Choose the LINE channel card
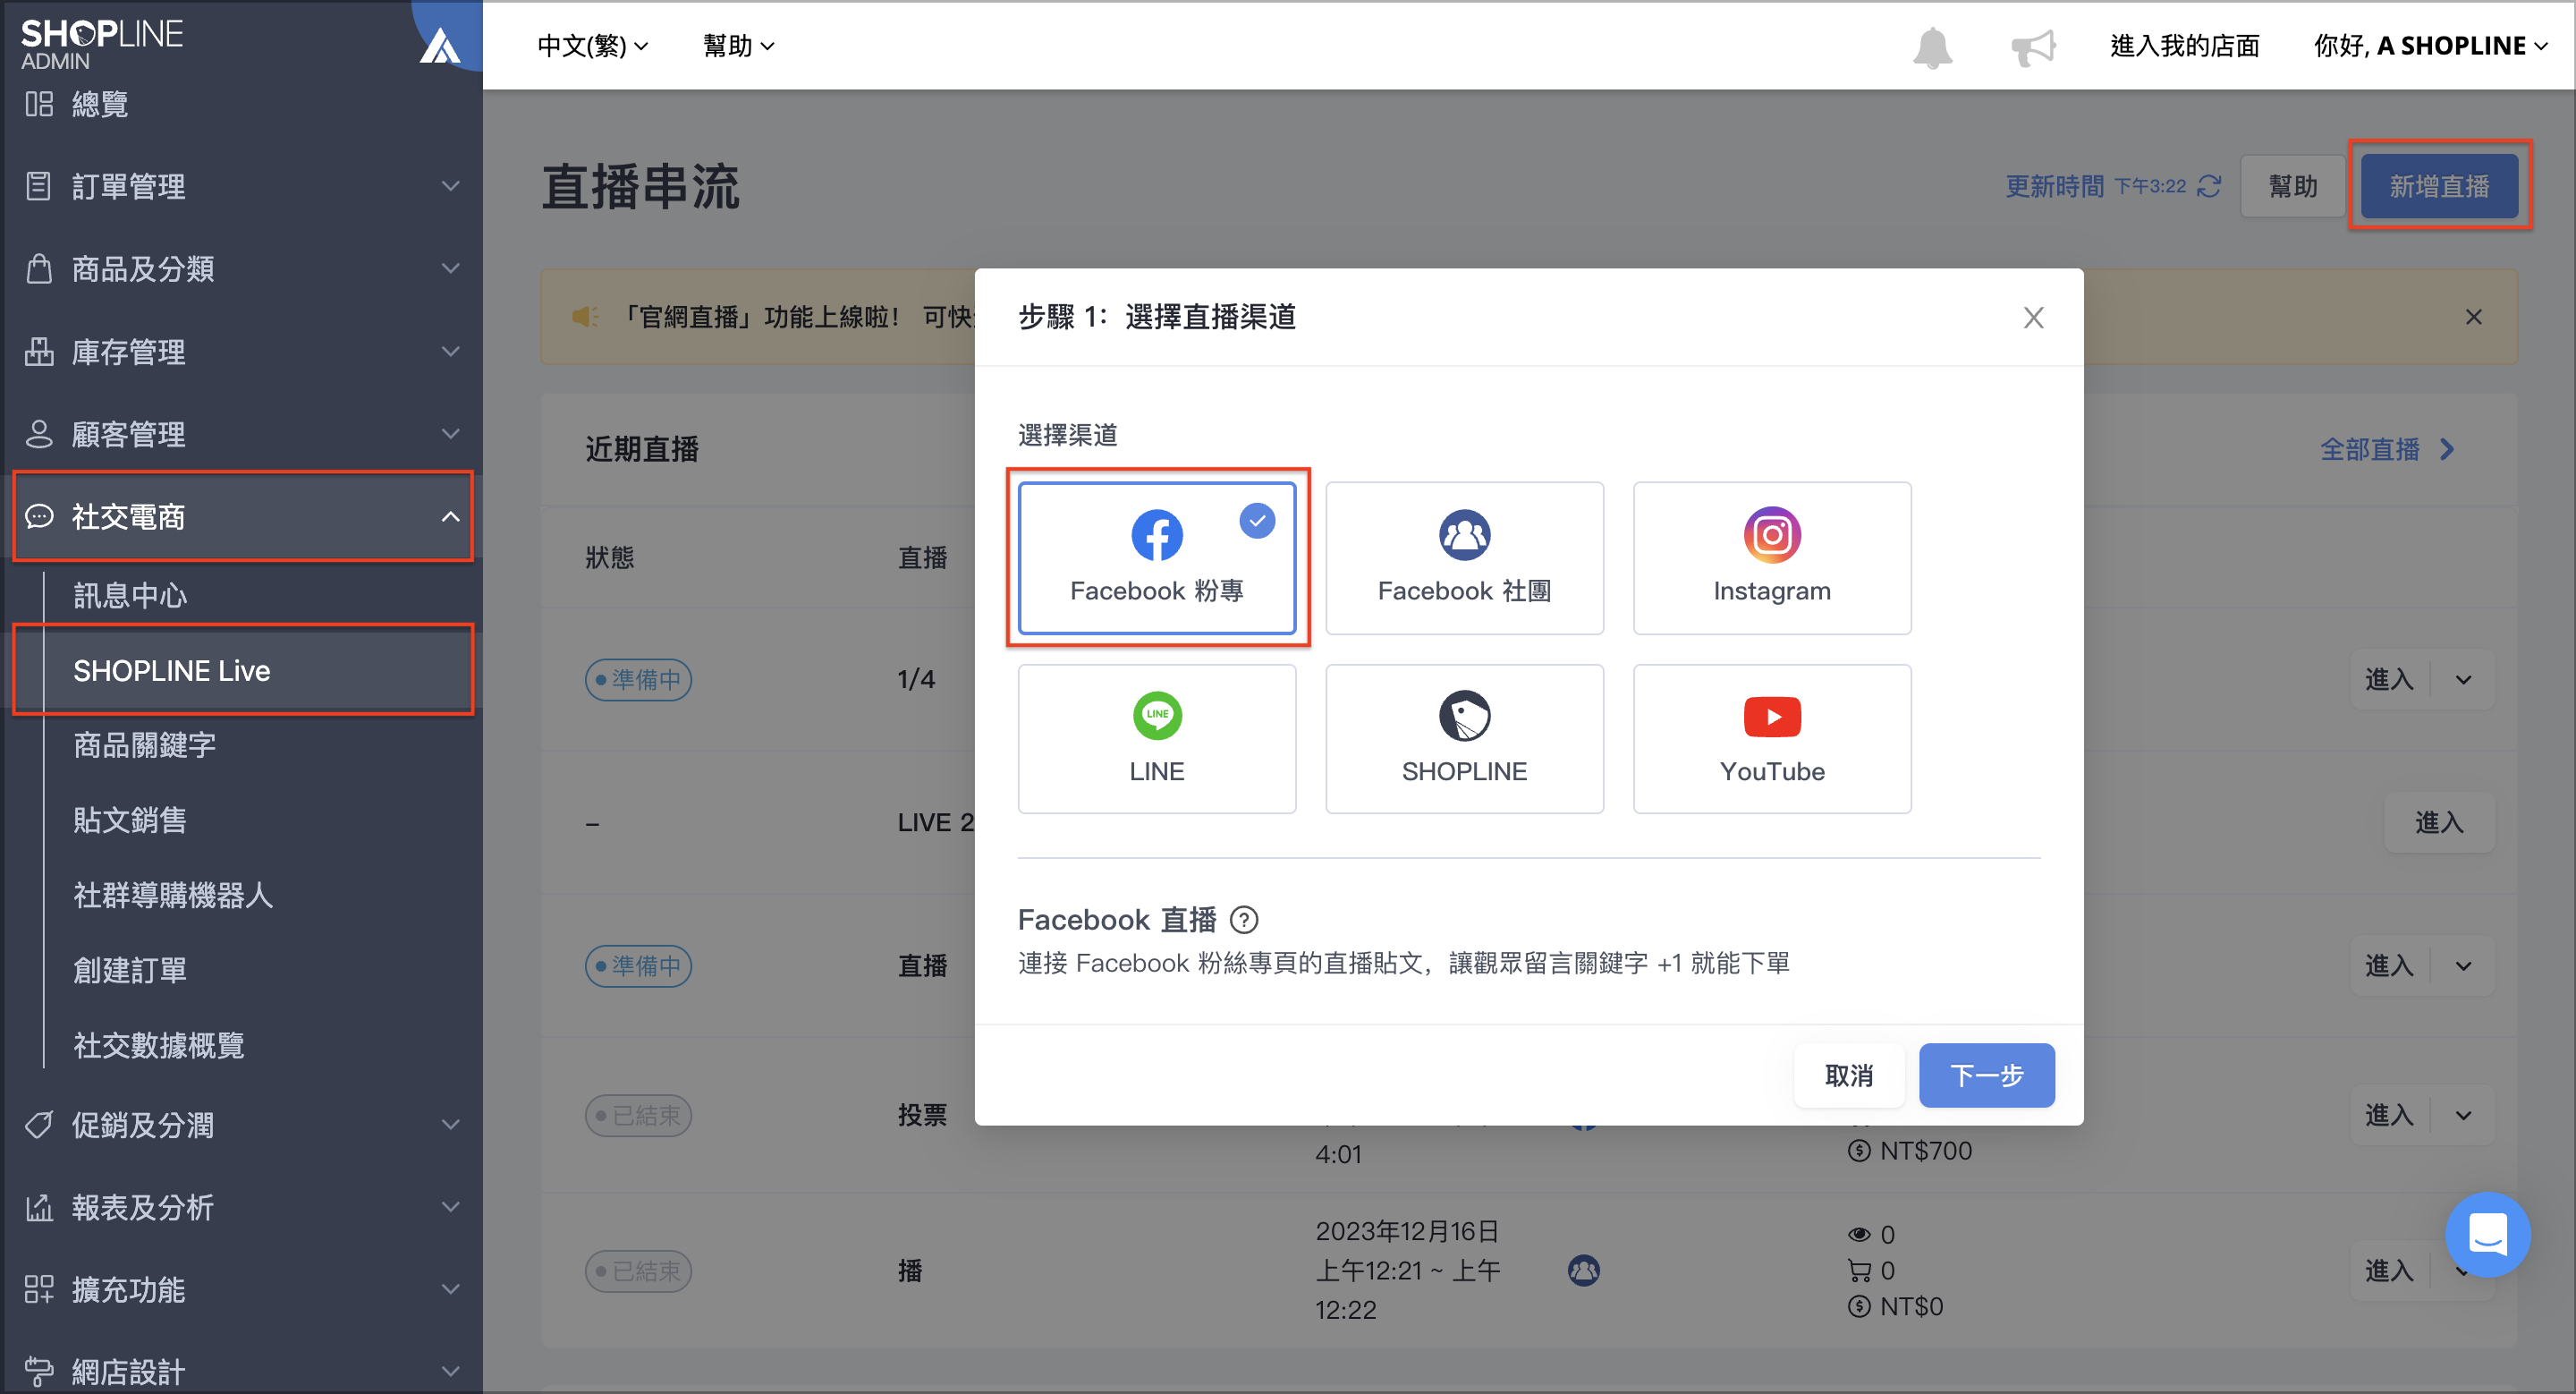2576x1394 pixels. (1156, 738)
